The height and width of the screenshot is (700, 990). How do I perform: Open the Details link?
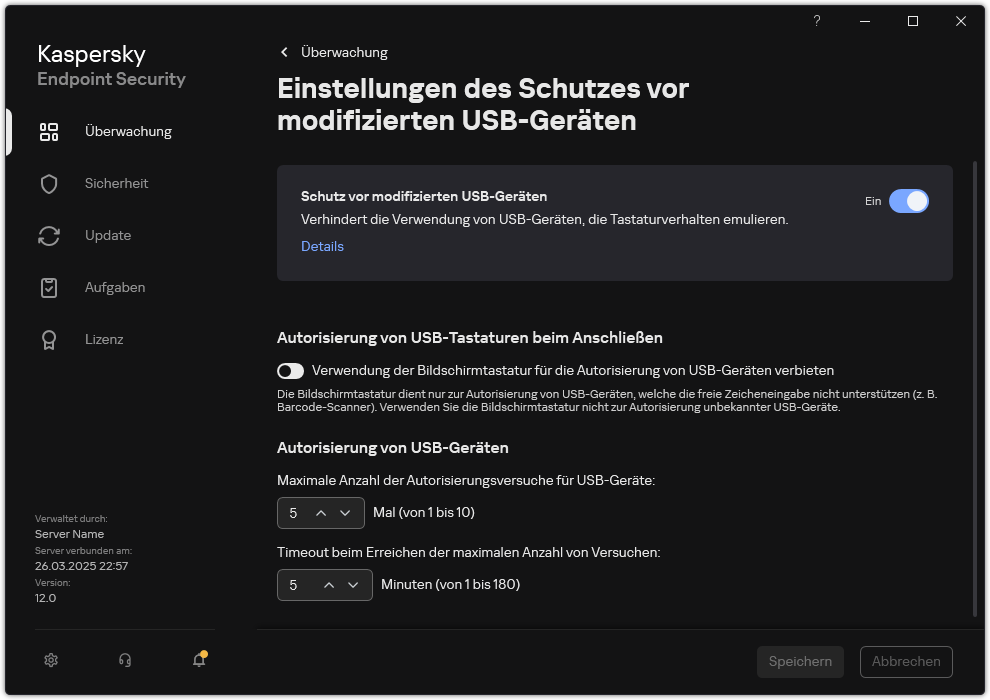[x=322, y=246]
